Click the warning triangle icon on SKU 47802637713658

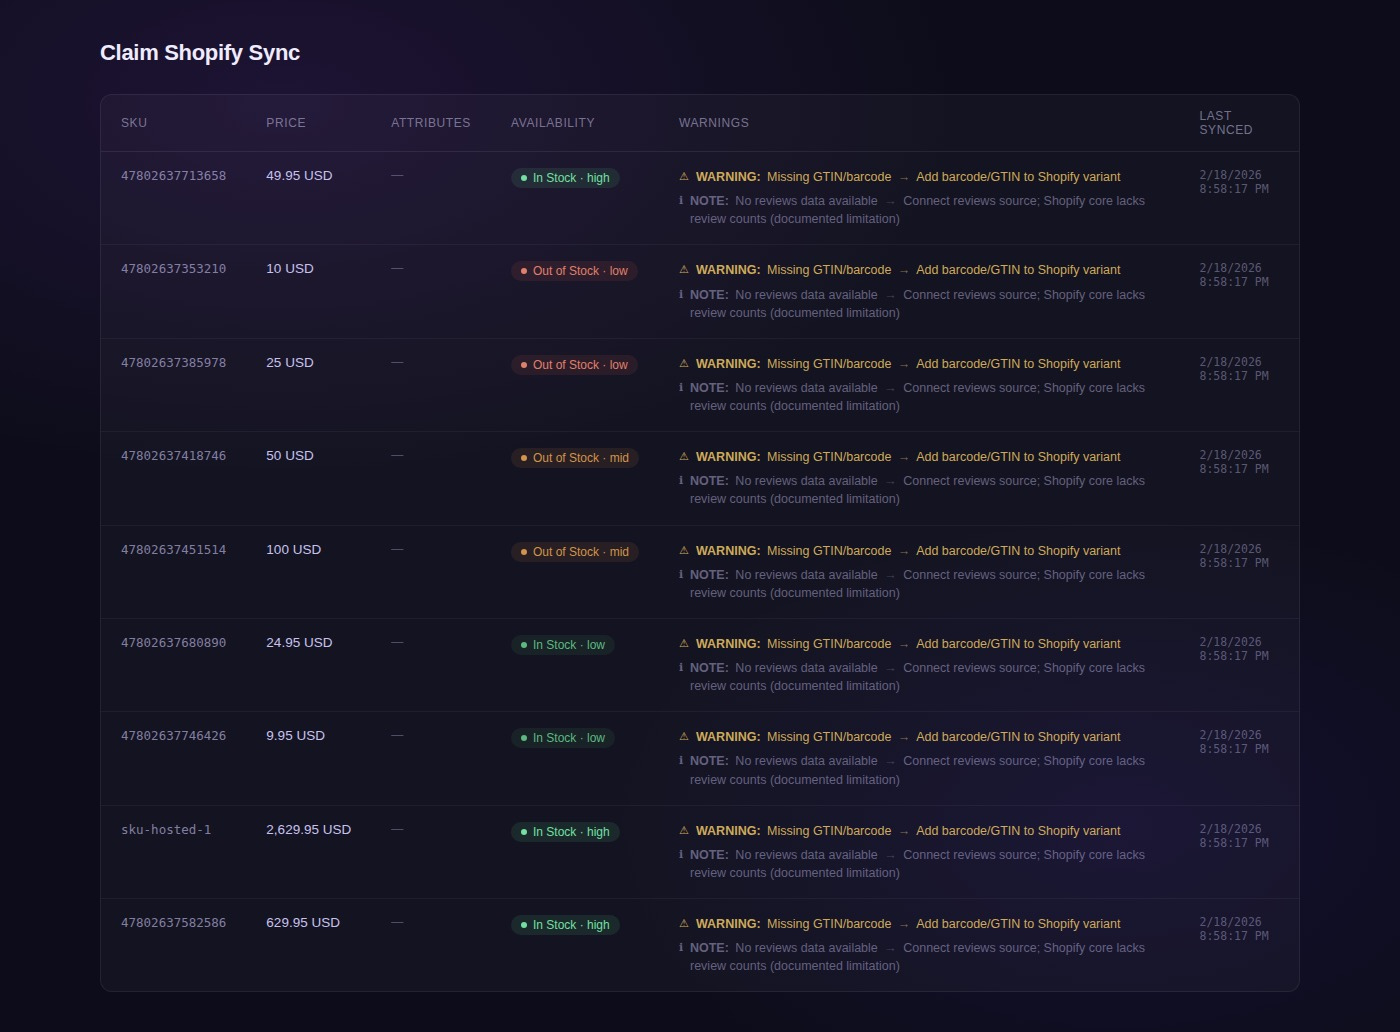(683, 176)
